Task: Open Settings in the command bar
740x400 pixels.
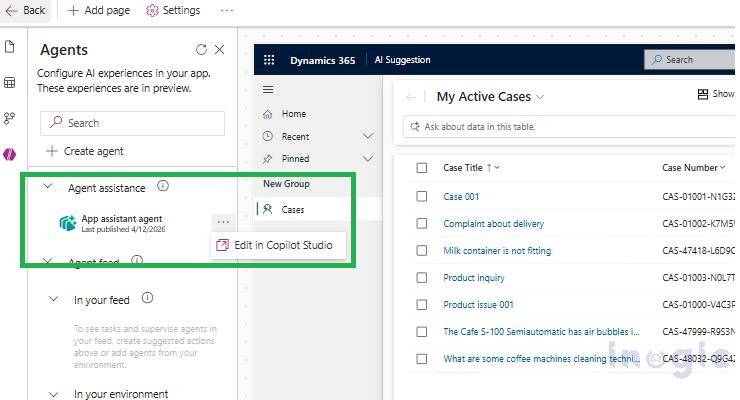Action: pyautogui.click(x=173, y=10)
